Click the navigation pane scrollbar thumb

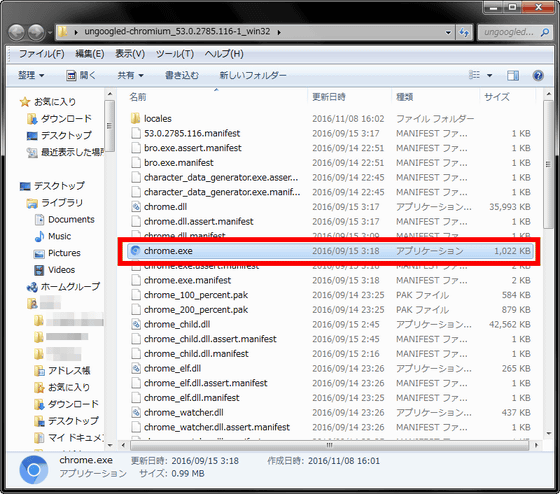coord(109,126)
